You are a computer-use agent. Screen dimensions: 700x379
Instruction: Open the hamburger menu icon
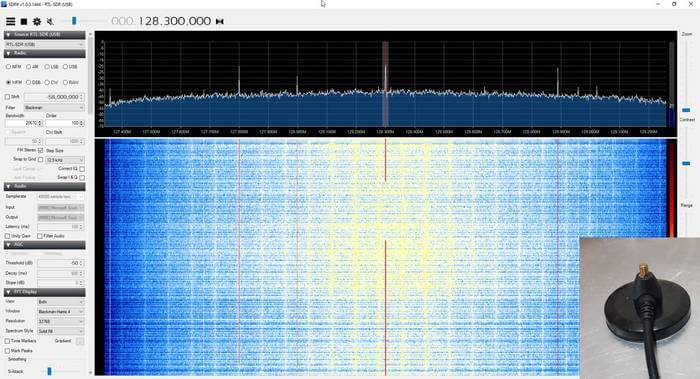click(10, 21)
